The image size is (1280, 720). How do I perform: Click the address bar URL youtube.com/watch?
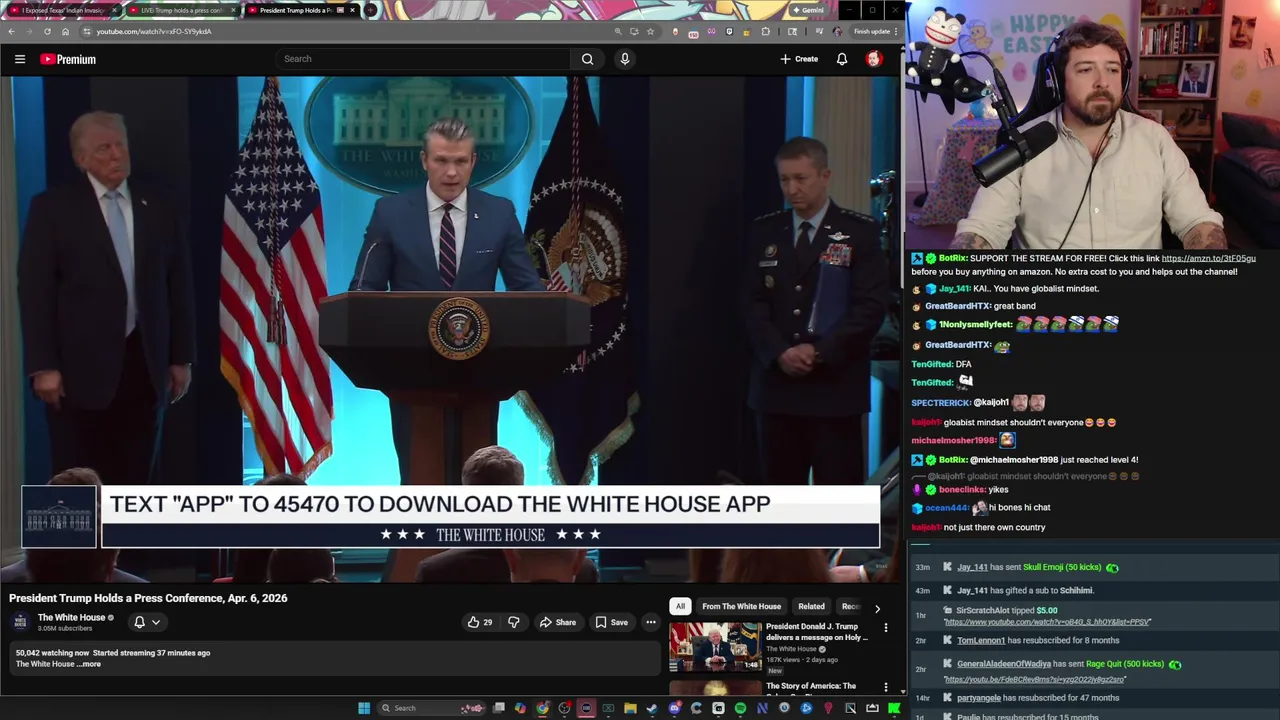click(154, 31)
